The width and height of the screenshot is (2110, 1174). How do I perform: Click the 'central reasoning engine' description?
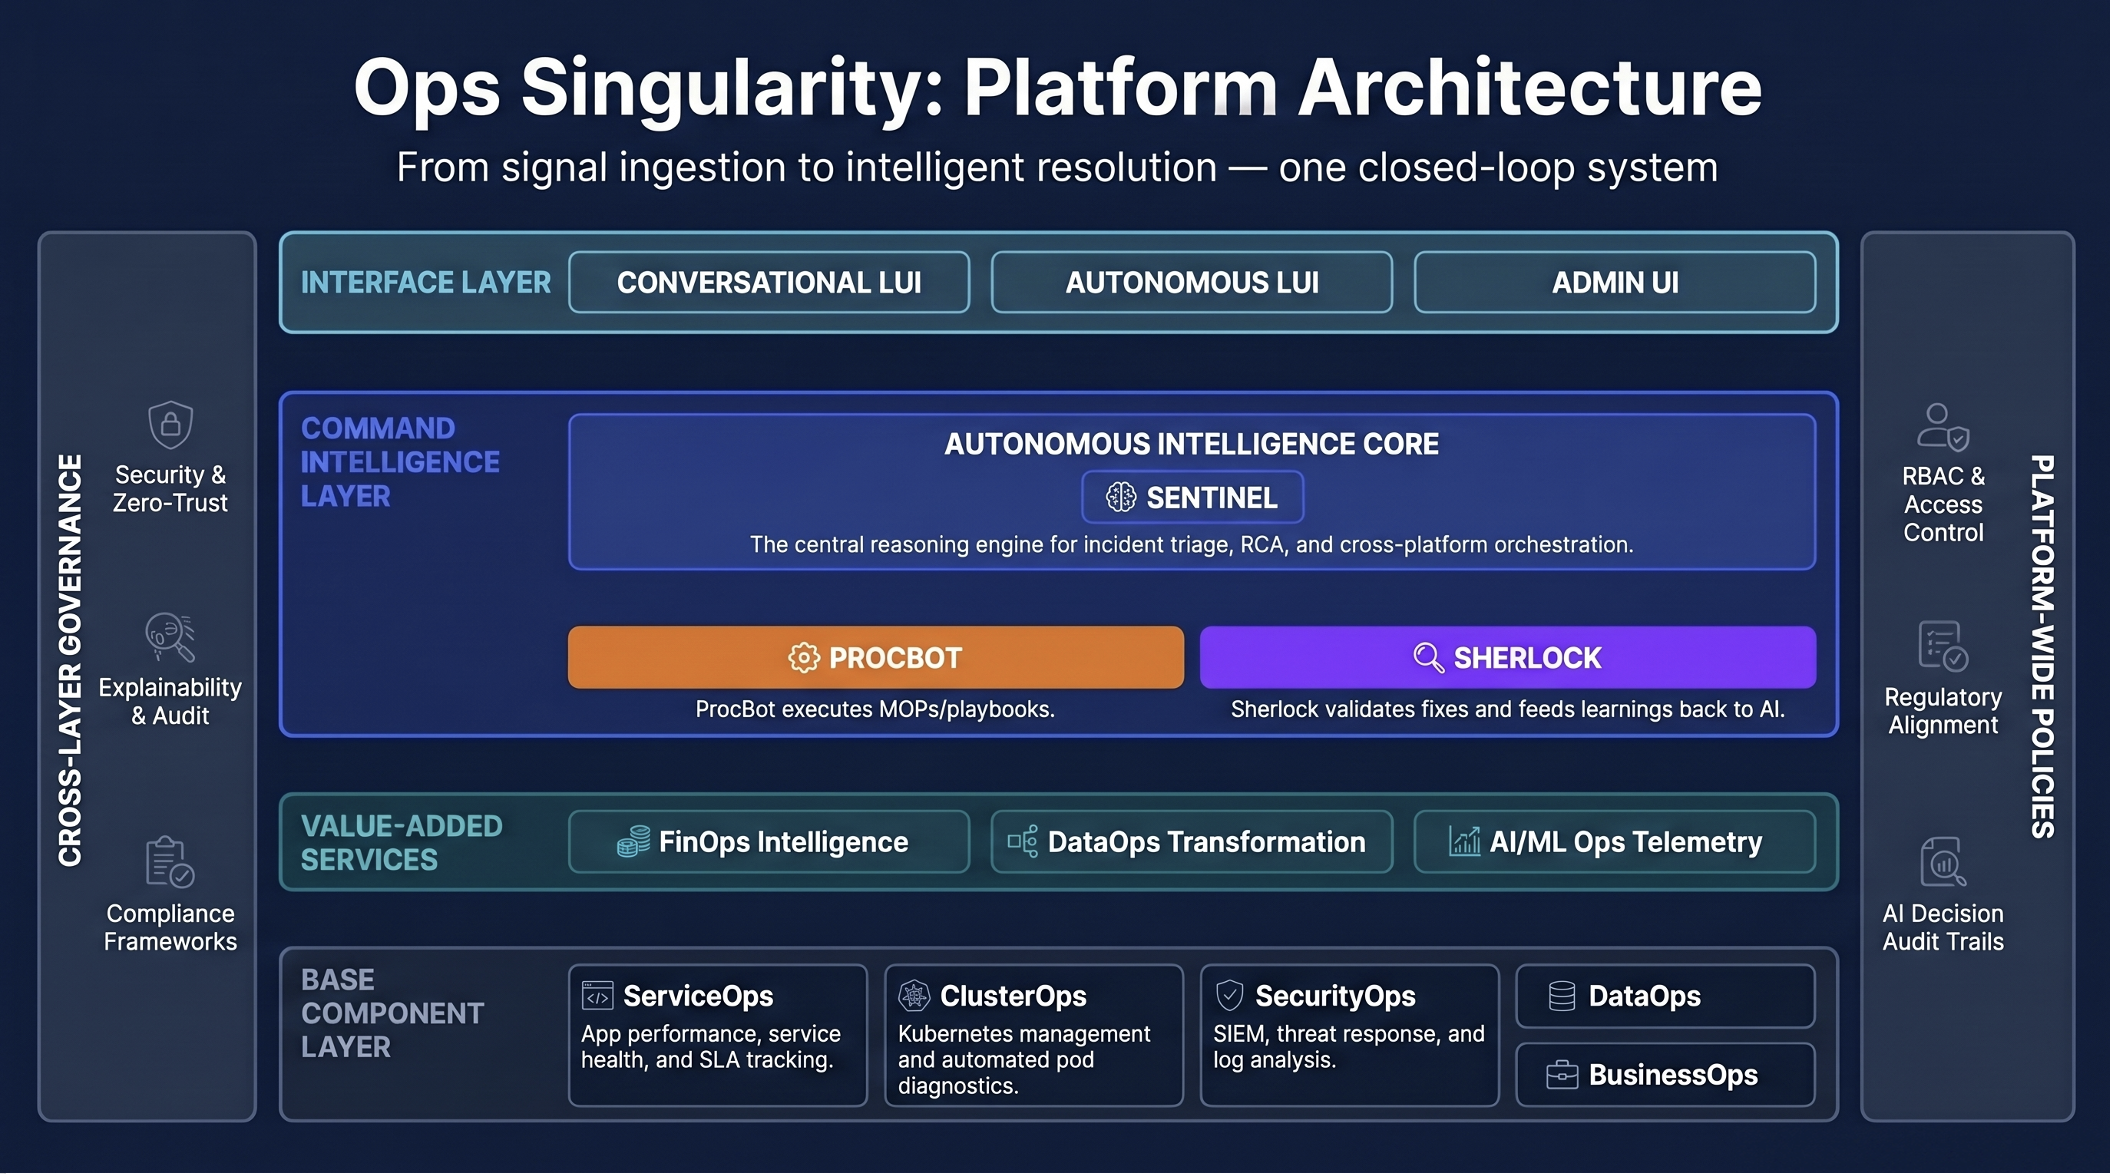pyautogui.click(x=1192, y=544)
